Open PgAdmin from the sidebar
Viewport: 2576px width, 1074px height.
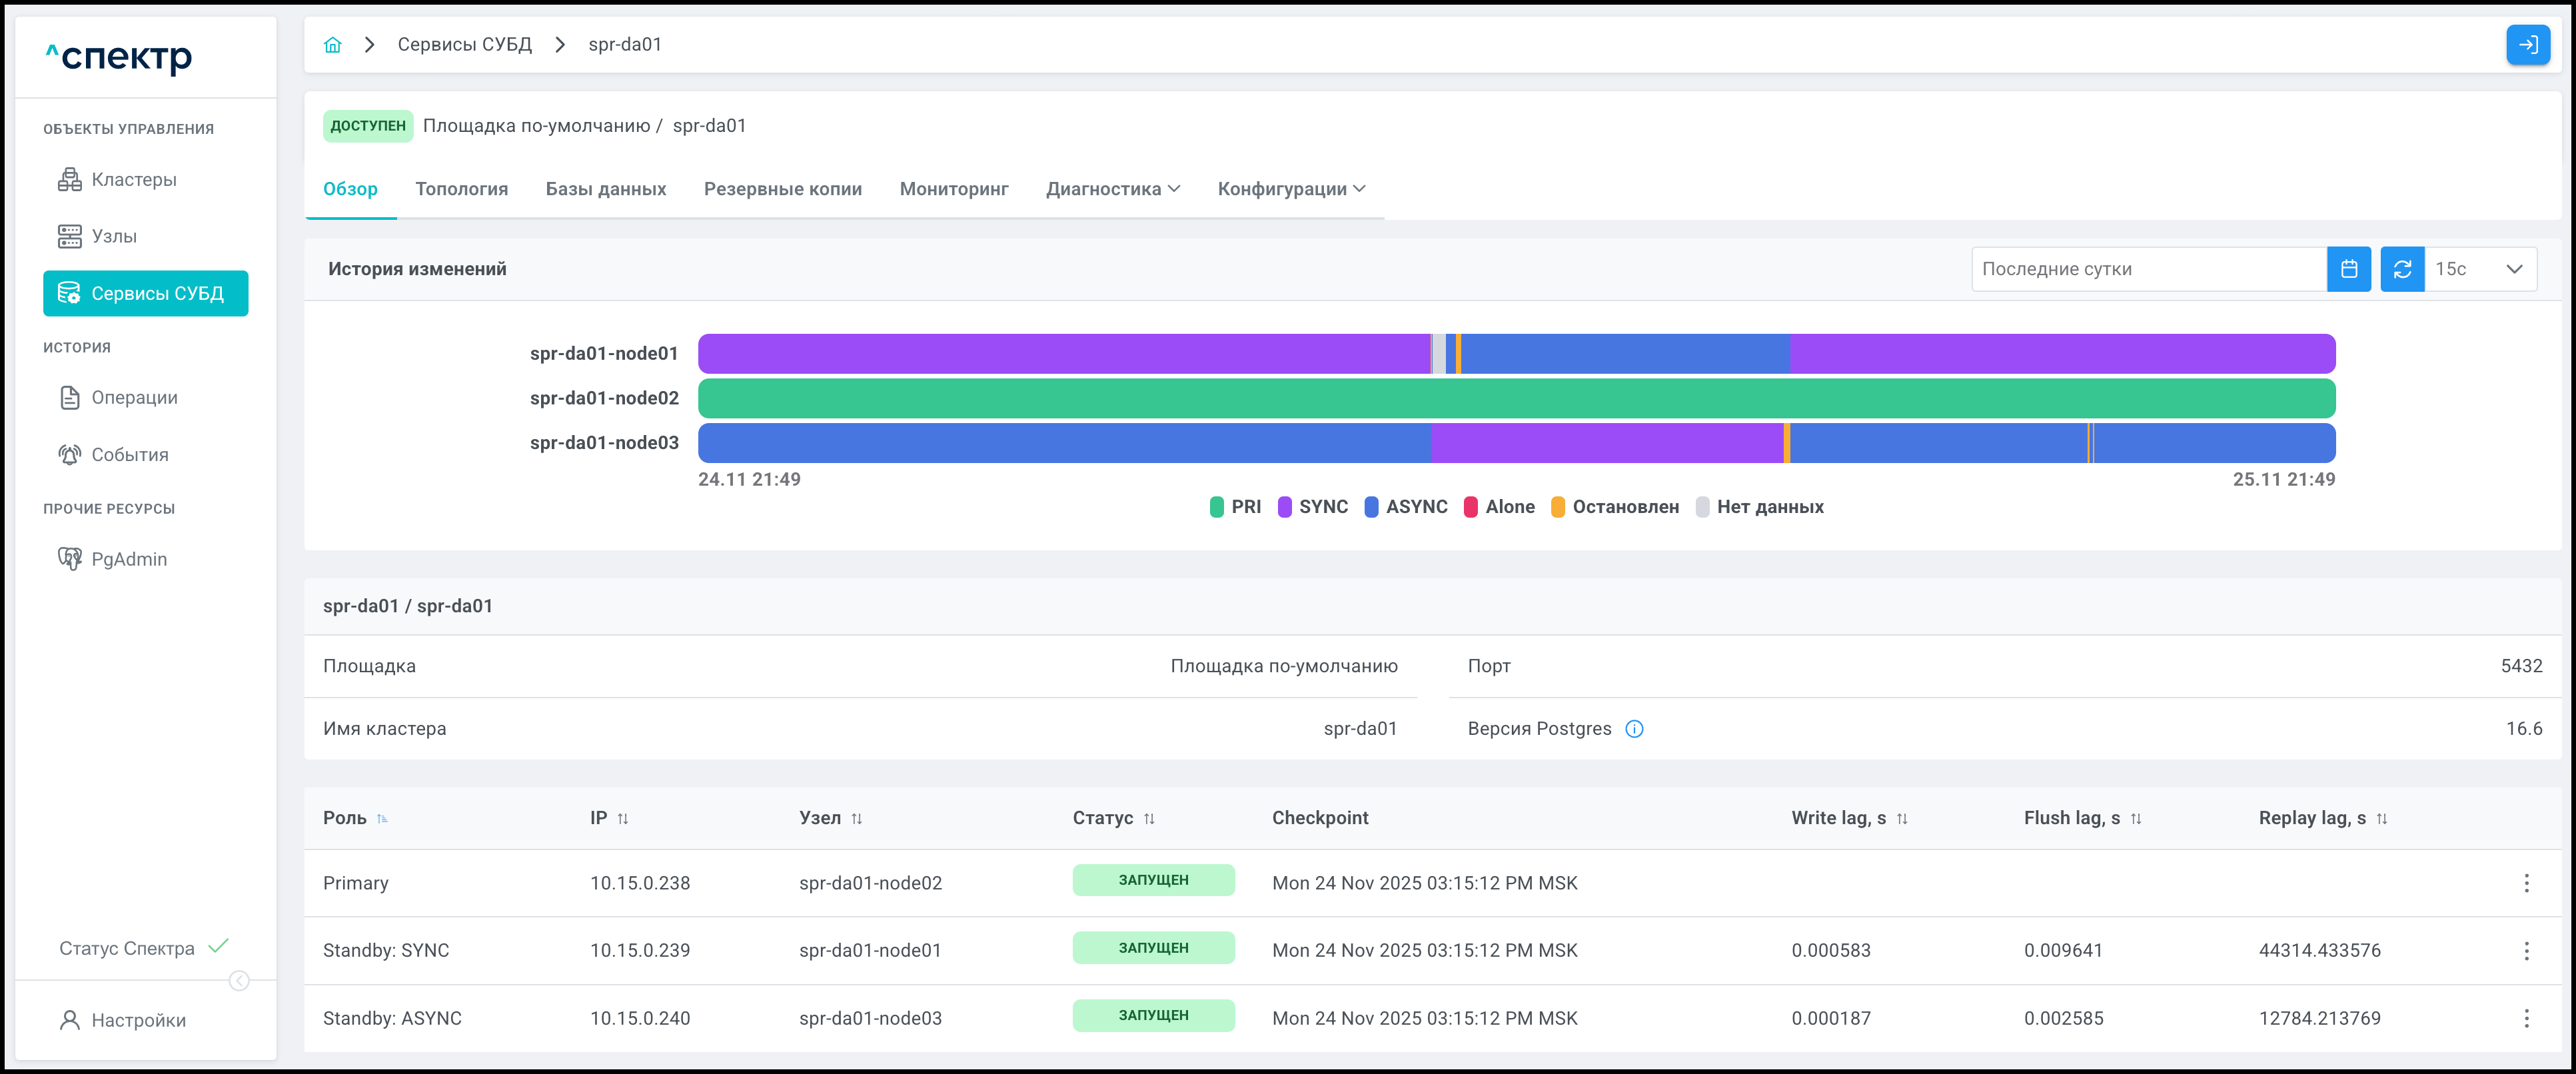[x=129, y=559]
